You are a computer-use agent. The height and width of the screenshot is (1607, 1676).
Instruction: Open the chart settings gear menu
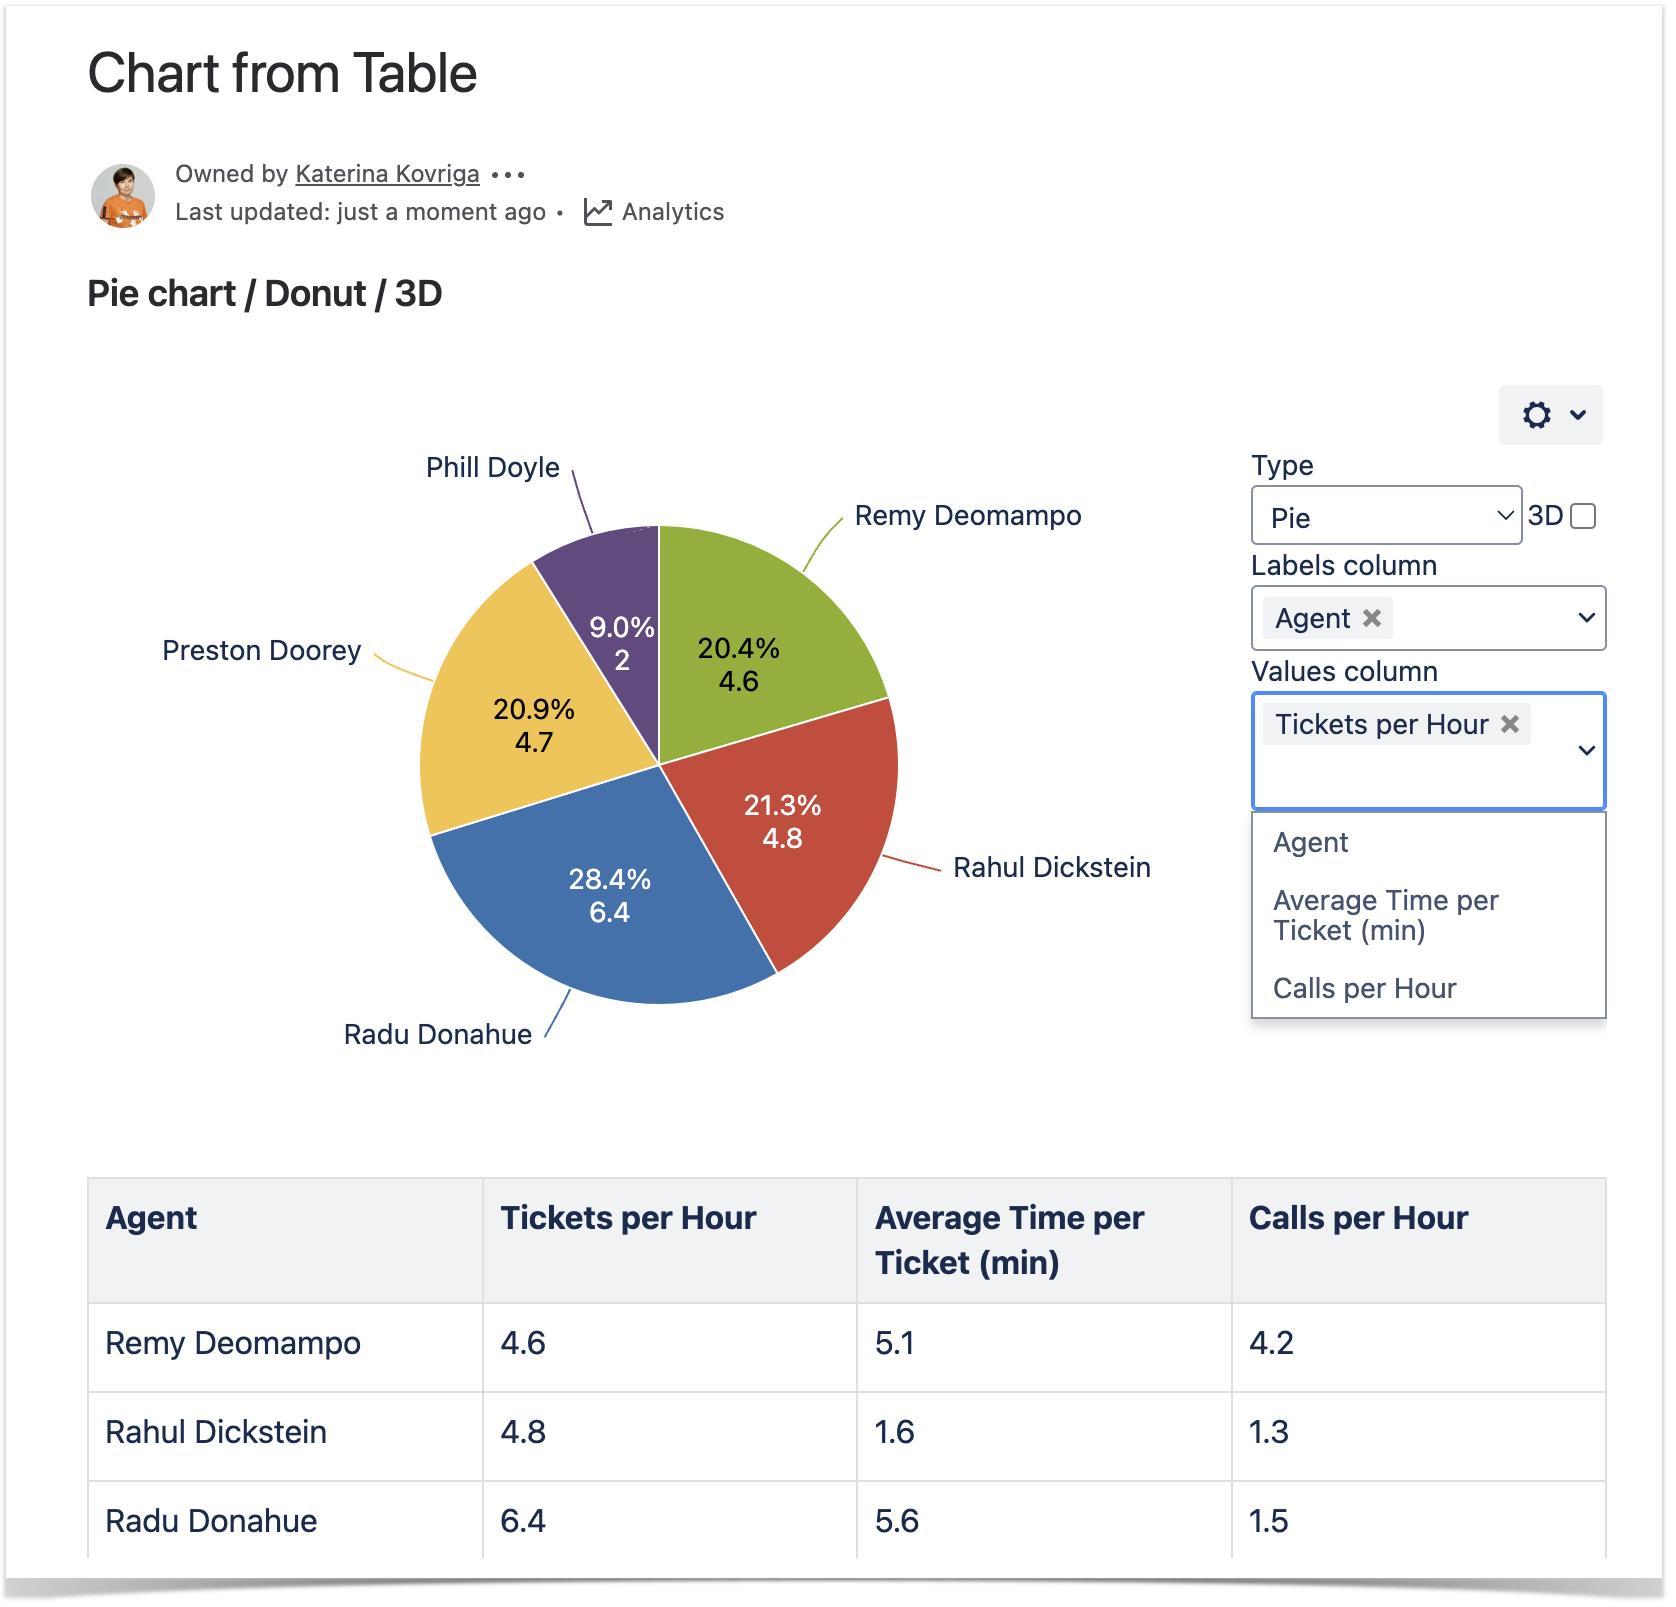pos(1550,415)
